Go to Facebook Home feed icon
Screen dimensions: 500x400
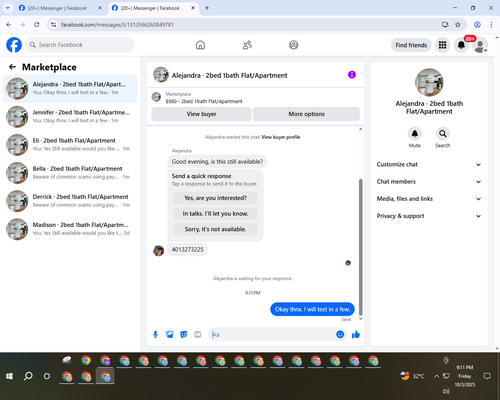point(200,45)
